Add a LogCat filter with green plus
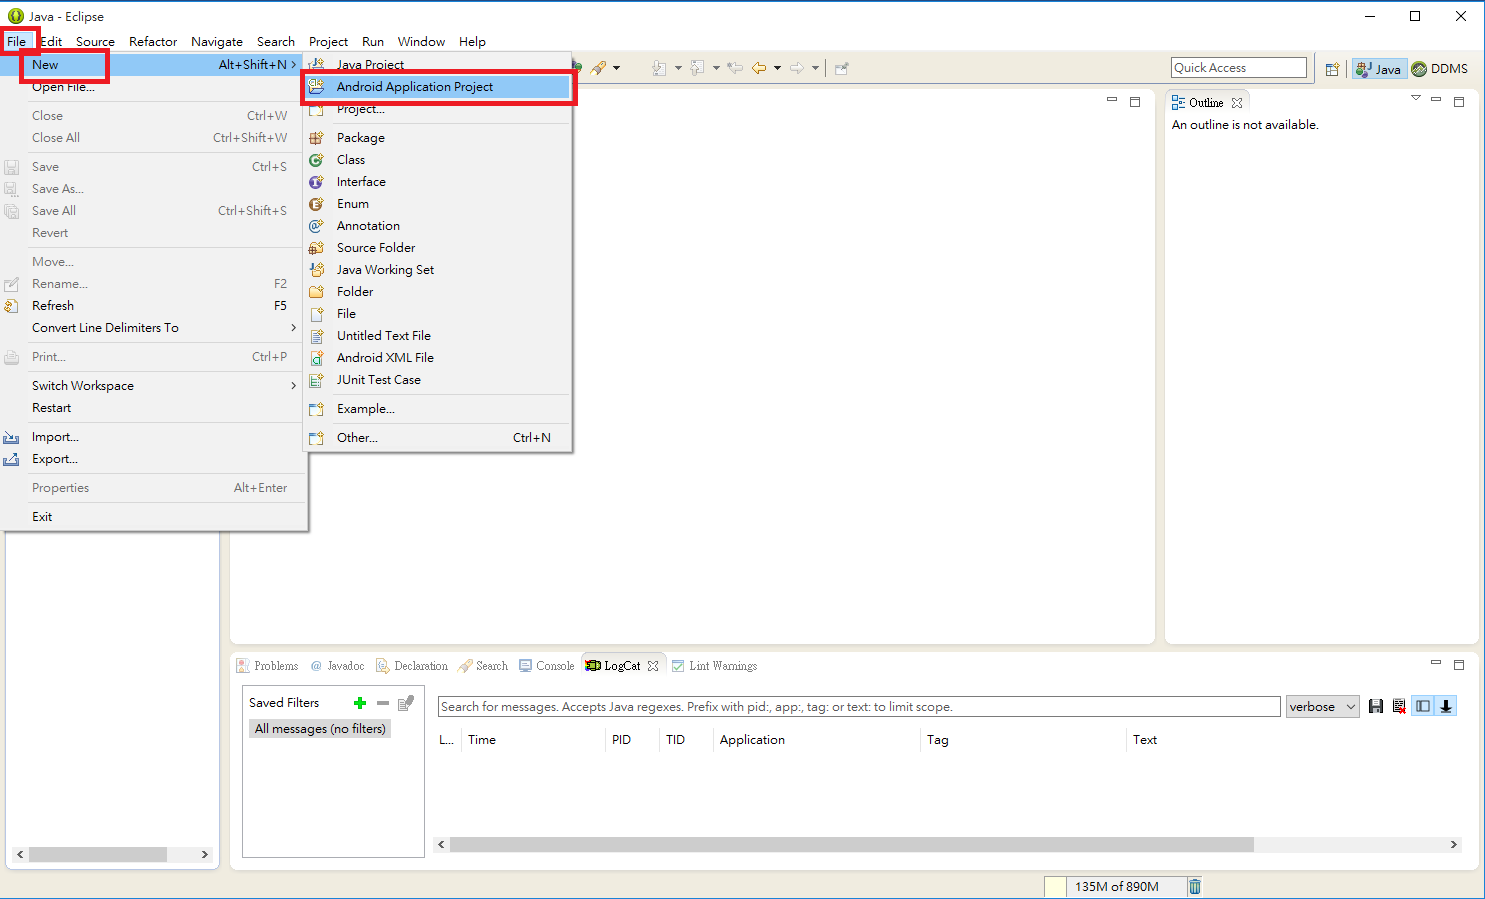Image resolution: width=1485 pixels, height=899 pixels. point(360,703)
